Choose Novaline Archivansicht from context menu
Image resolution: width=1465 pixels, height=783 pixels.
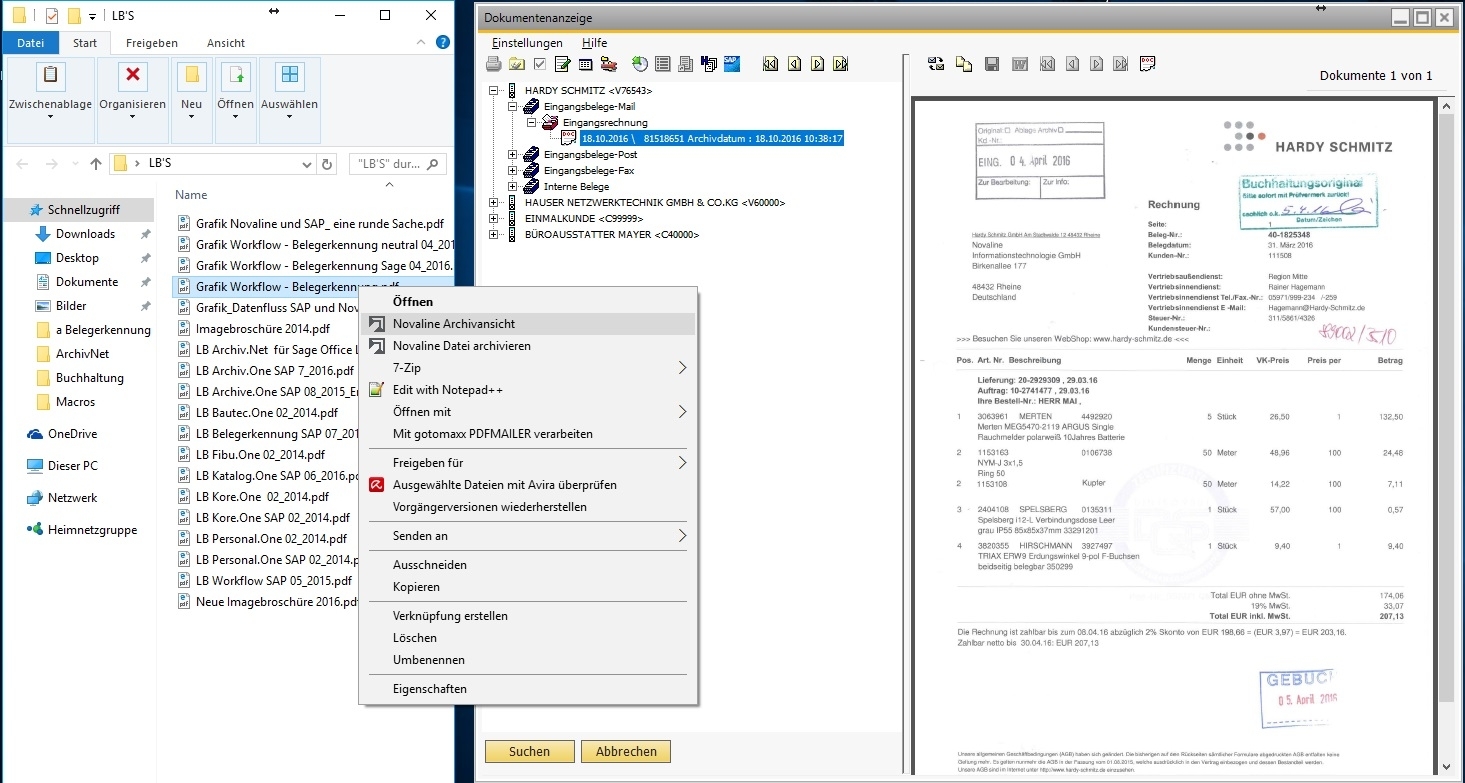(x=527, y=324)
